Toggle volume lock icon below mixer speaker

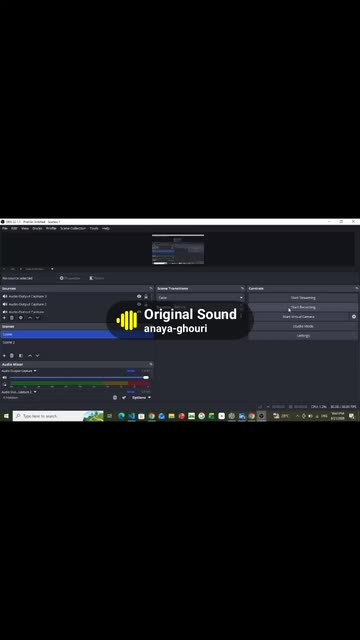coord(4,384)
